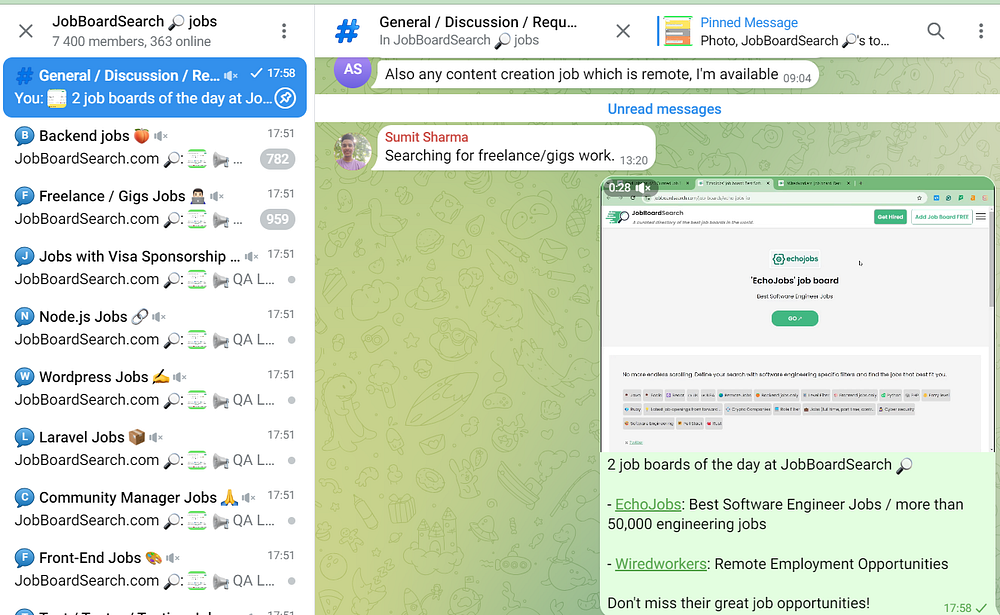Jump to Unread messages divider

(664, 109)
